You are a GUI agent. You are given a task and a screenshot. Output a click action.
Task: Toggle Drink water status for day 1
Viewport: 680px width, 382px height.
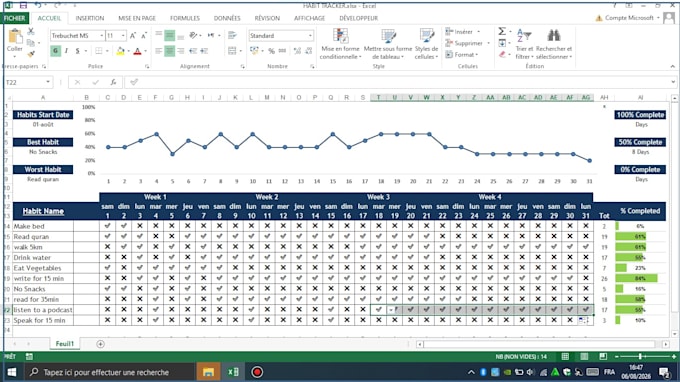pyautogui.click(x=108, y=257)
